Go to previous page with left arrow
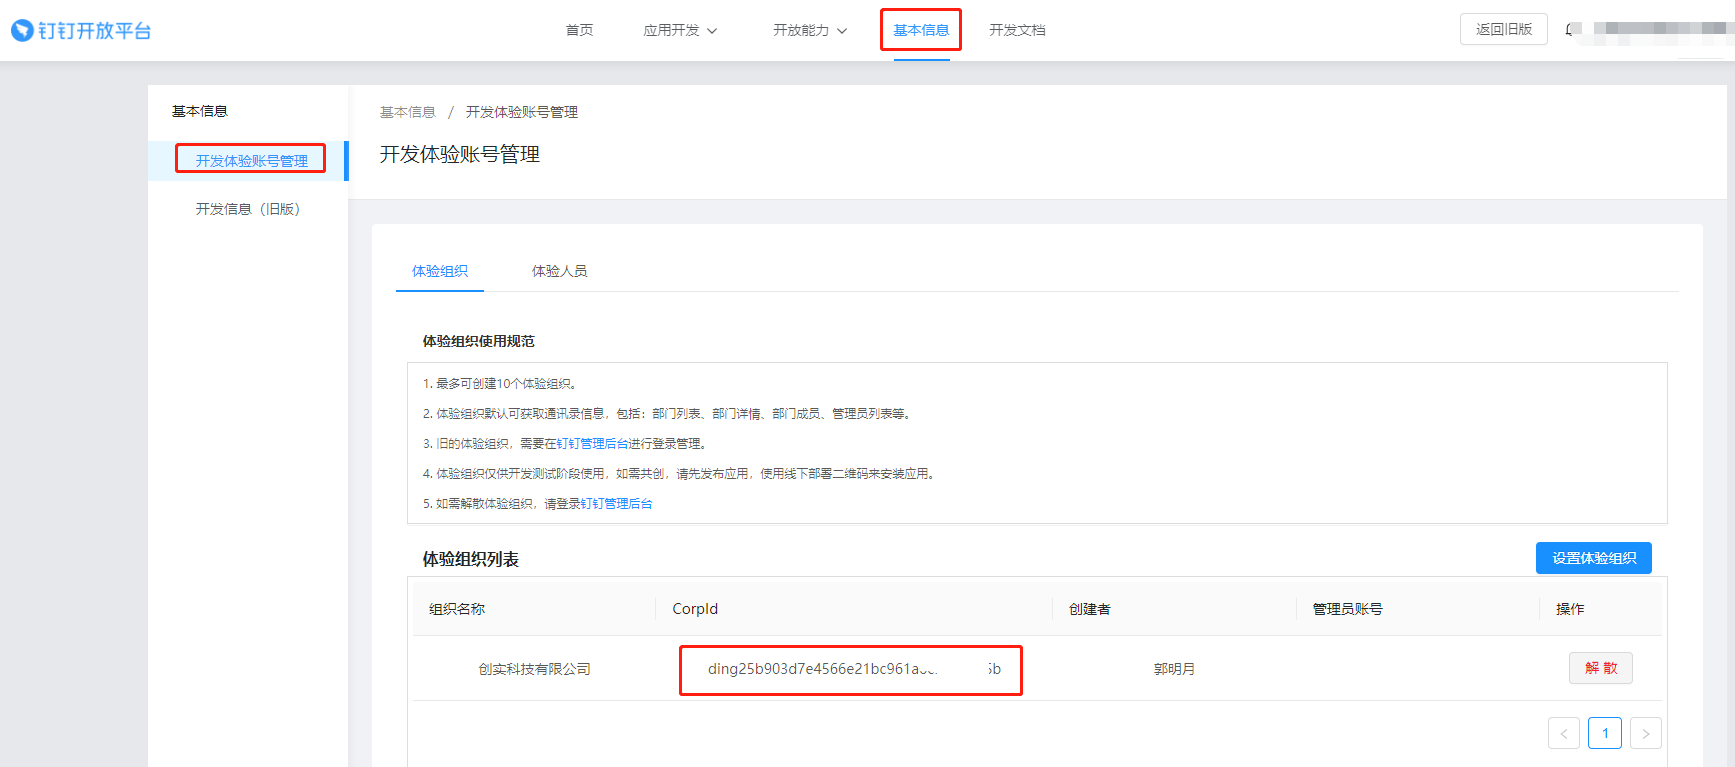The image size is (1735, 767). click(x=1563, y=733)
